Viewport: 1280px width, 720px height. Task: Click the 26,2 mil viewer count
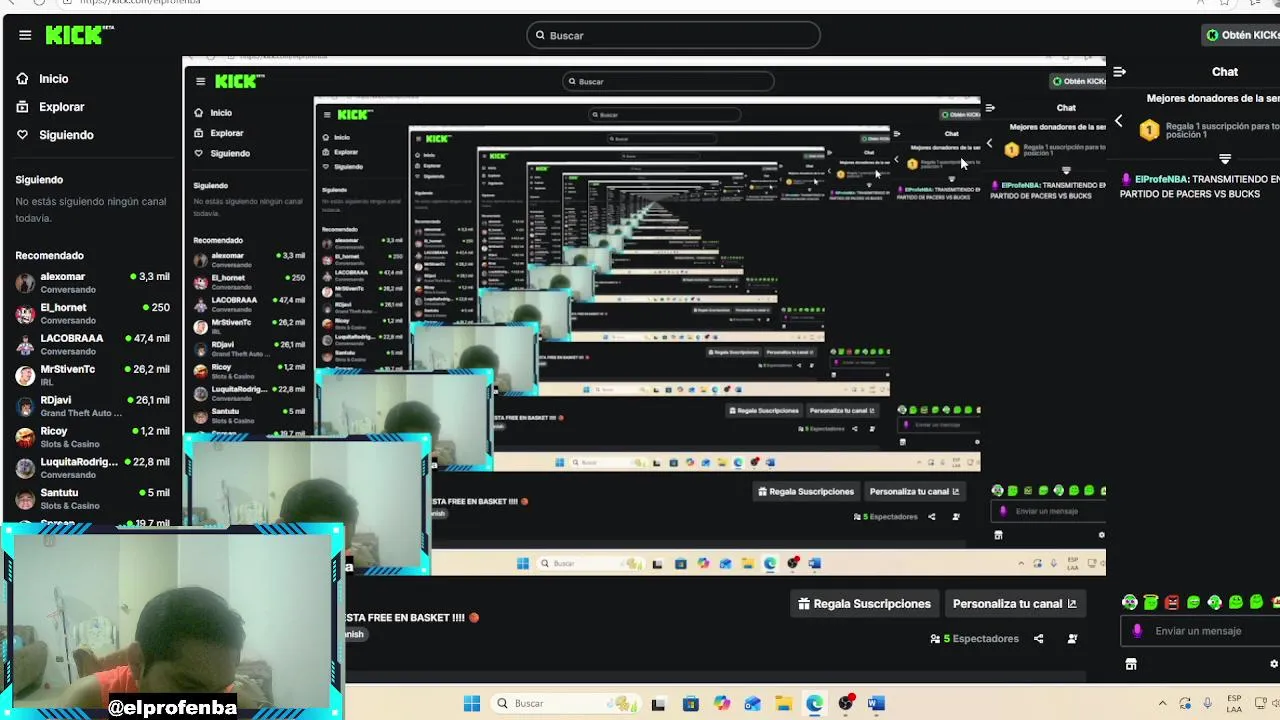[x=147, y=369]
